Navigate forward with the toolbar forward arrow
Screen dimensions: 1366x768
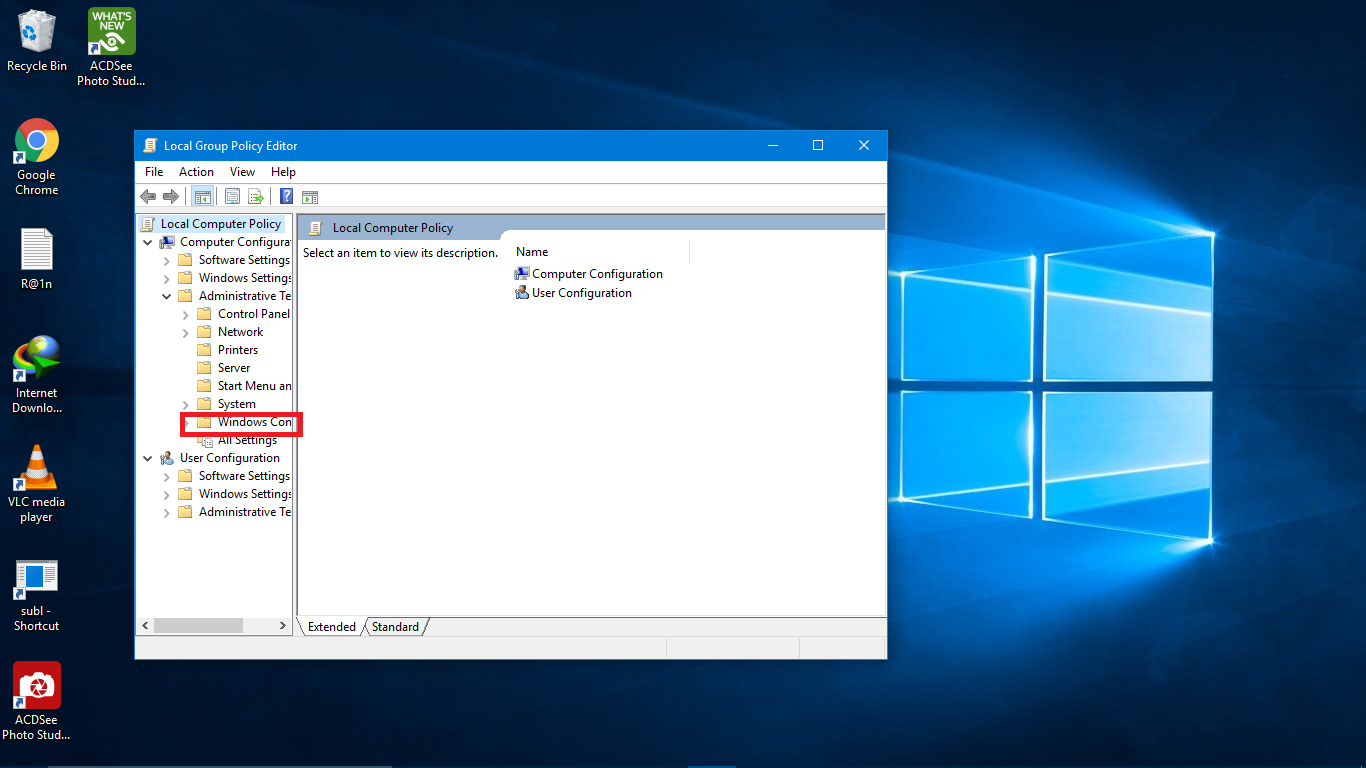(x=170, y=196)
